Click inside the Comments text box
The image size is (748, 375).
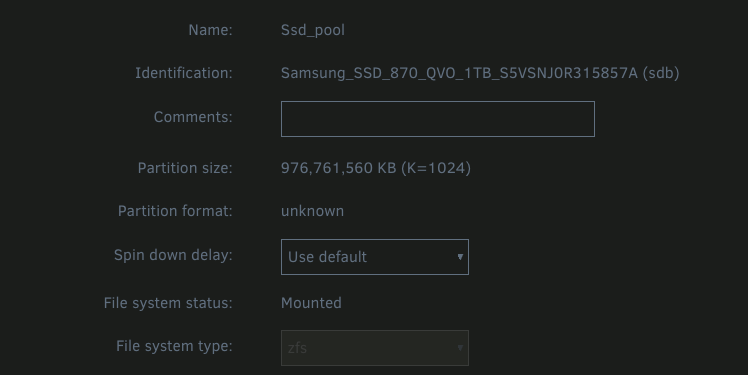point(437,119)
